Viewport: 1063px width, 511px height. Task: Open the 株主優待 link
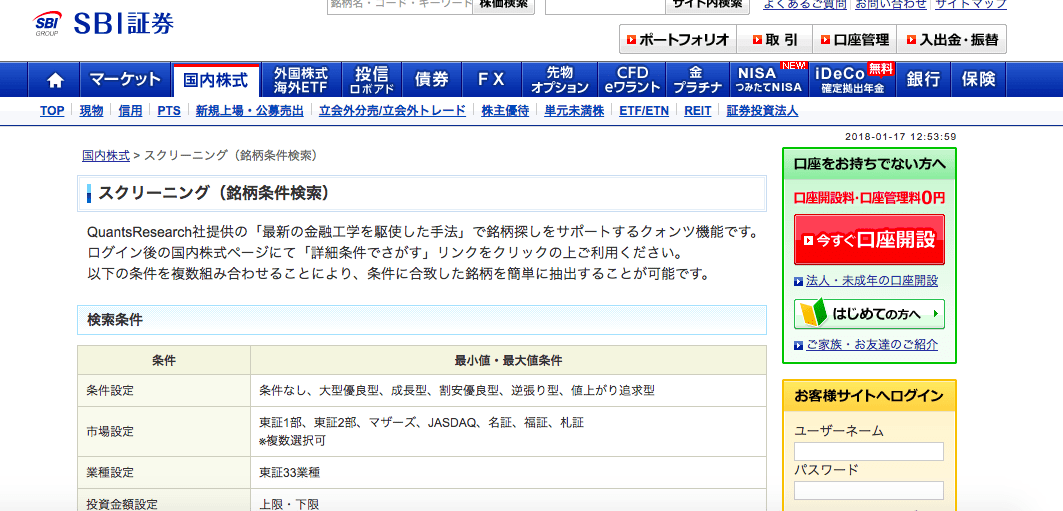[x=505, y=111]
